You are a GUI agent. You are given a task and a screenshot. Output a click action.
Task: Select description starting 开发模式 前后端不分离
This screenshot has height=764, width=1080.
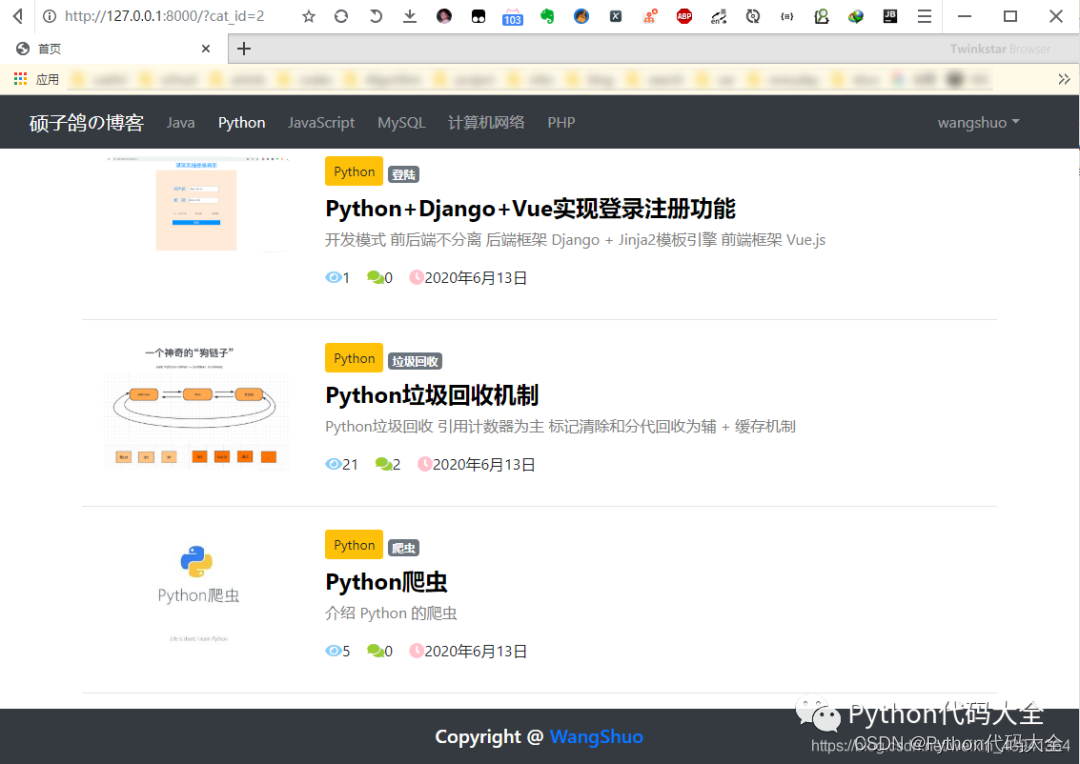tap(575, 240)
